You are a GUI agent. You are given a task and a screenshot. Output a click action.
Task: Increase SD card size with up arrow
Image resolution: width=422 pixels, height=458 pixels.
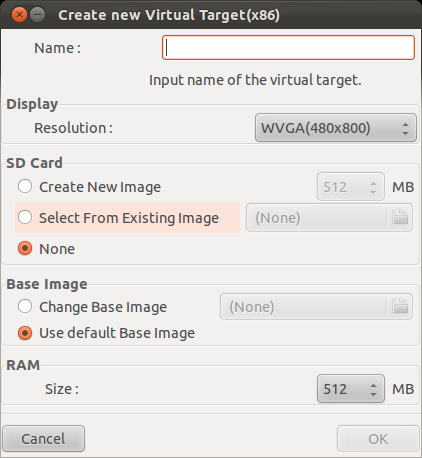(x=373, y=183)
